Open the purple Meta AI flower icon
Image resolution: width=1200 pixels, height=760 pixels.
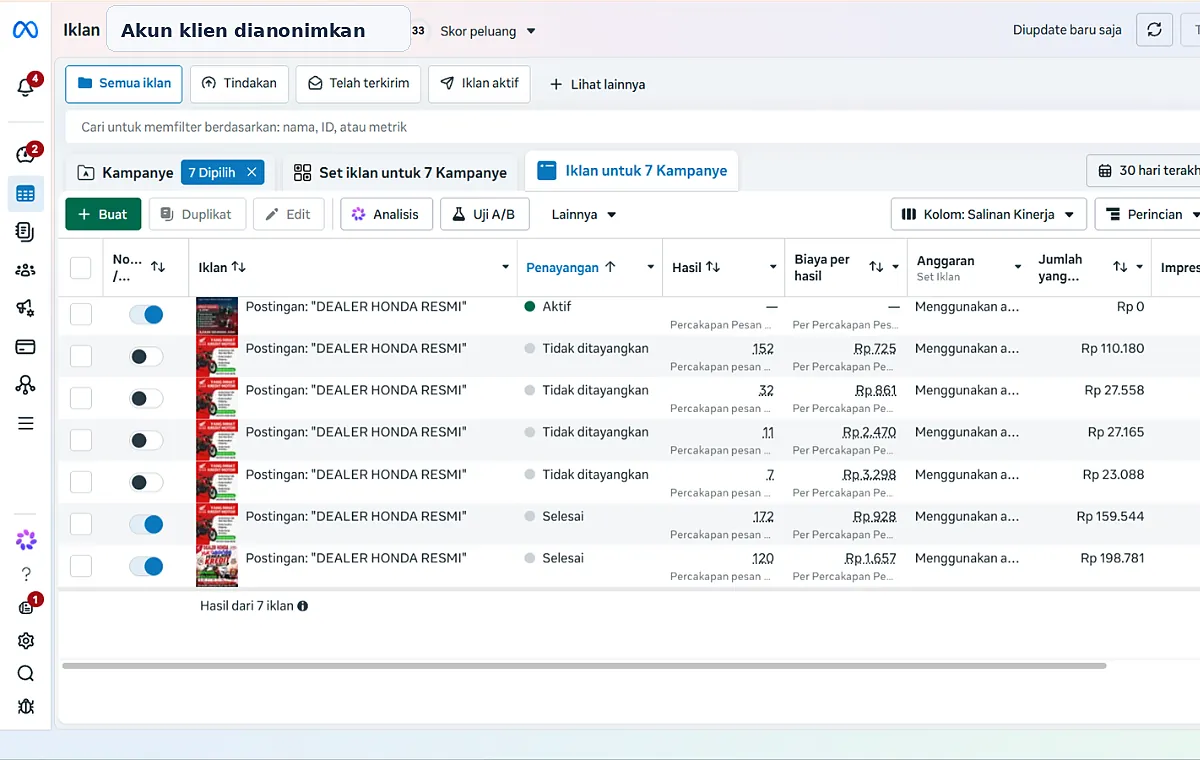point(26,540)
